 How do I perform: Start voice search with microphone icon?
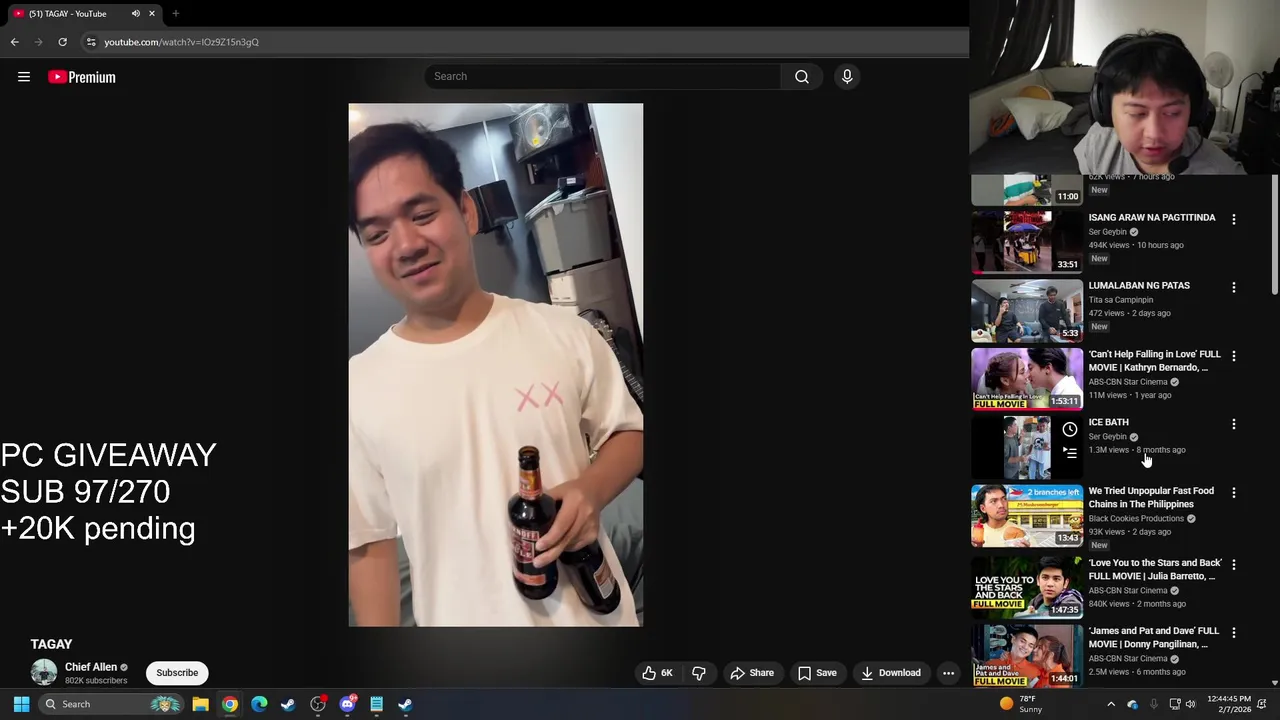[847, 76]
